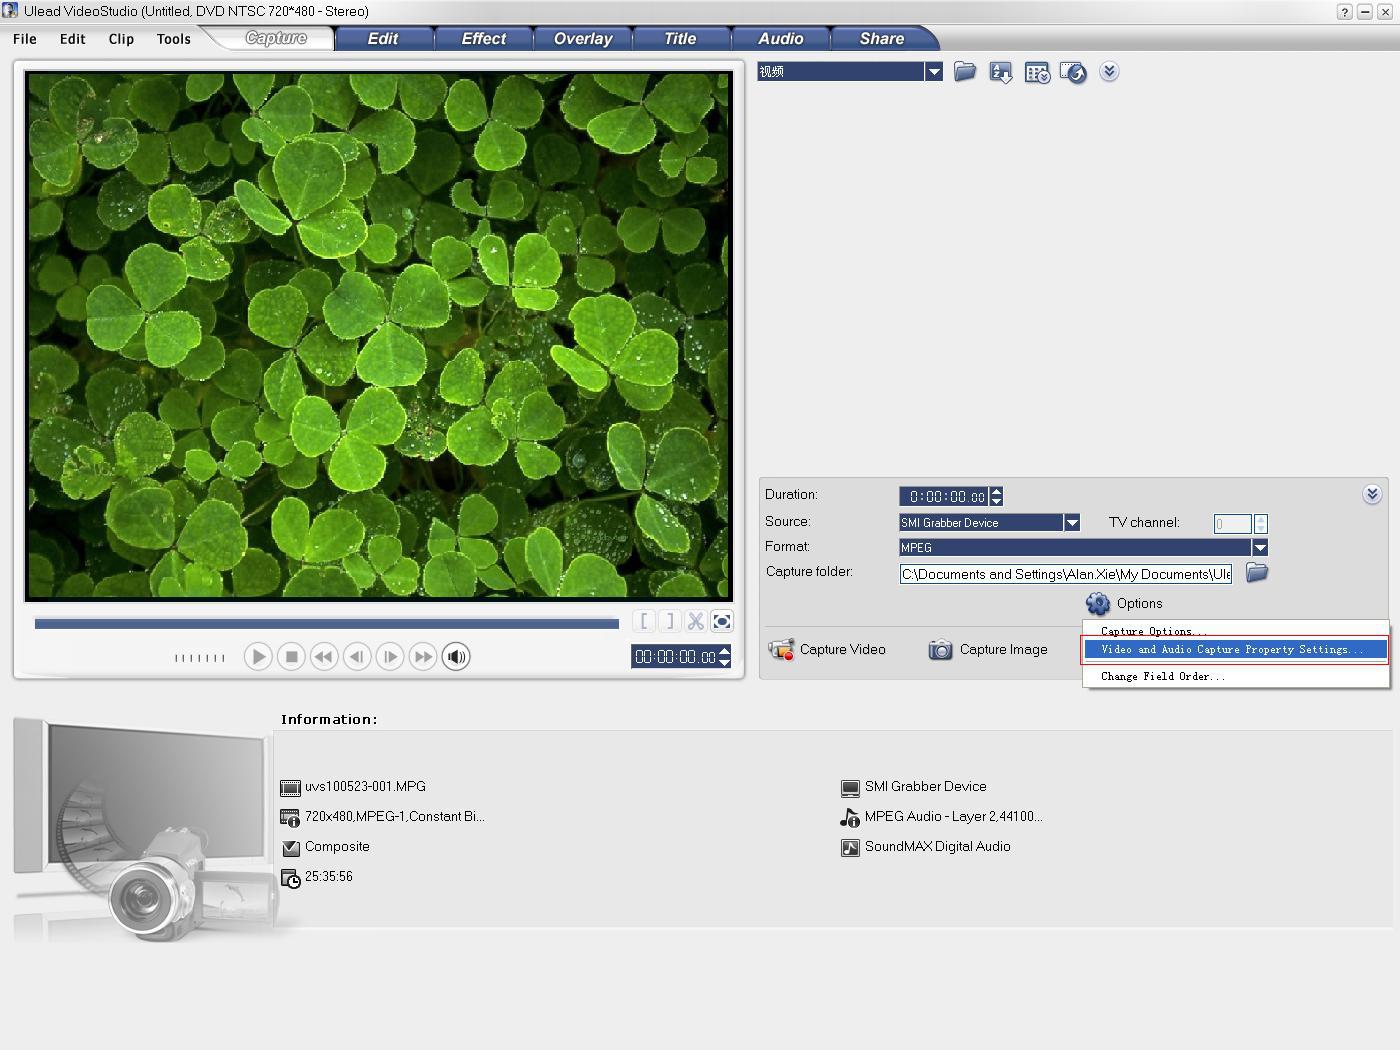Click the cut clip scissors icon
Screen dimensions: 1400x1050
696,622
